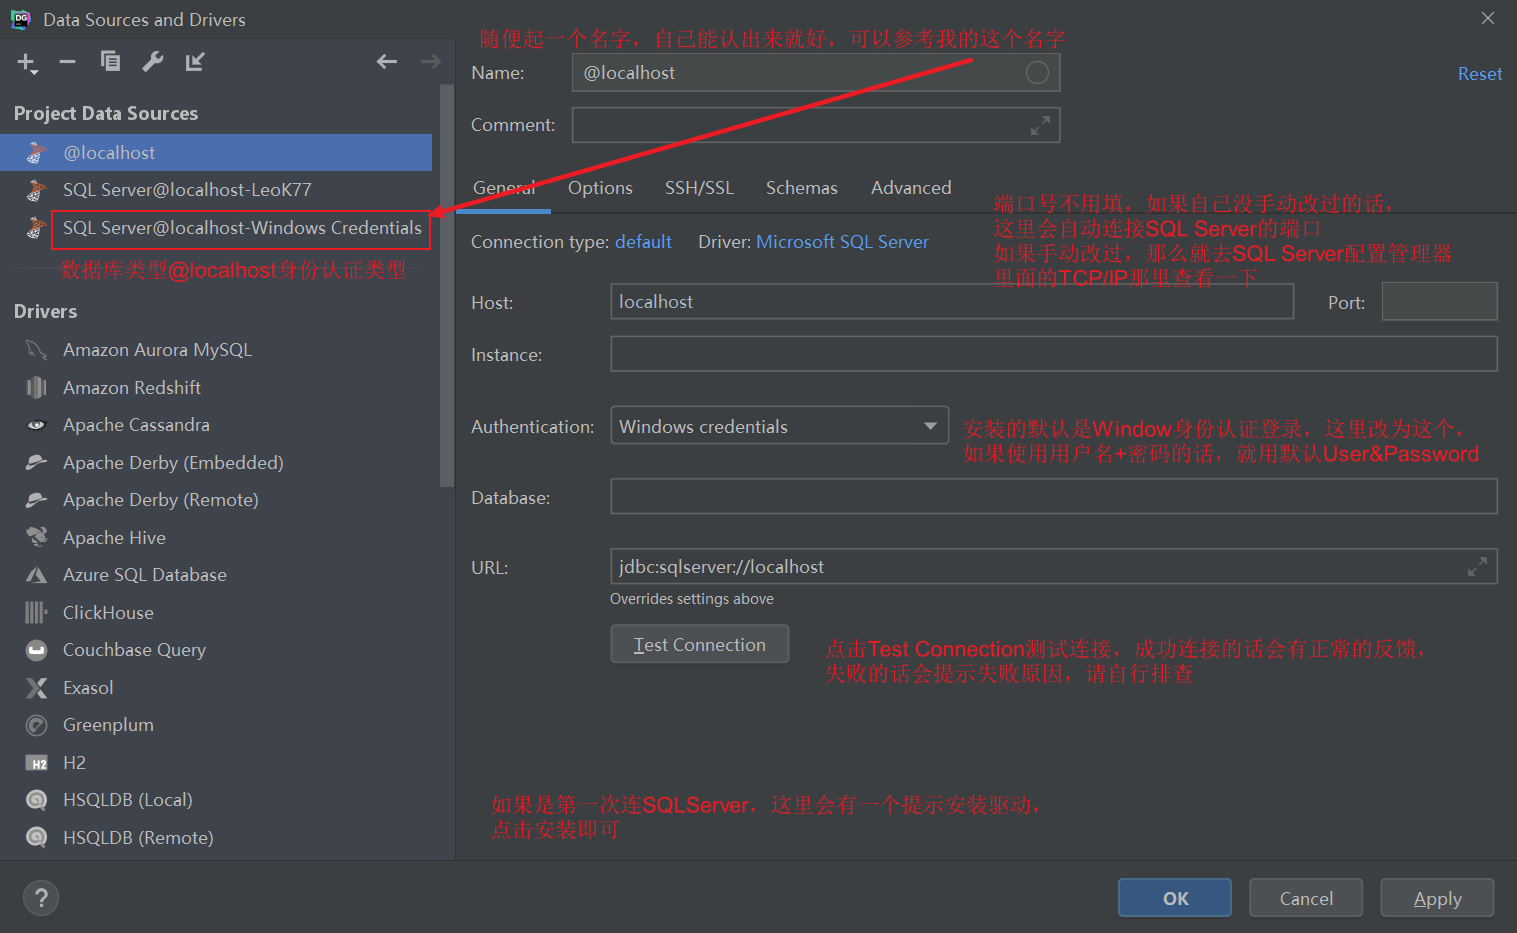Click the Couchbase Query driver icon
1517x933 pixels.
click(37, 650)
